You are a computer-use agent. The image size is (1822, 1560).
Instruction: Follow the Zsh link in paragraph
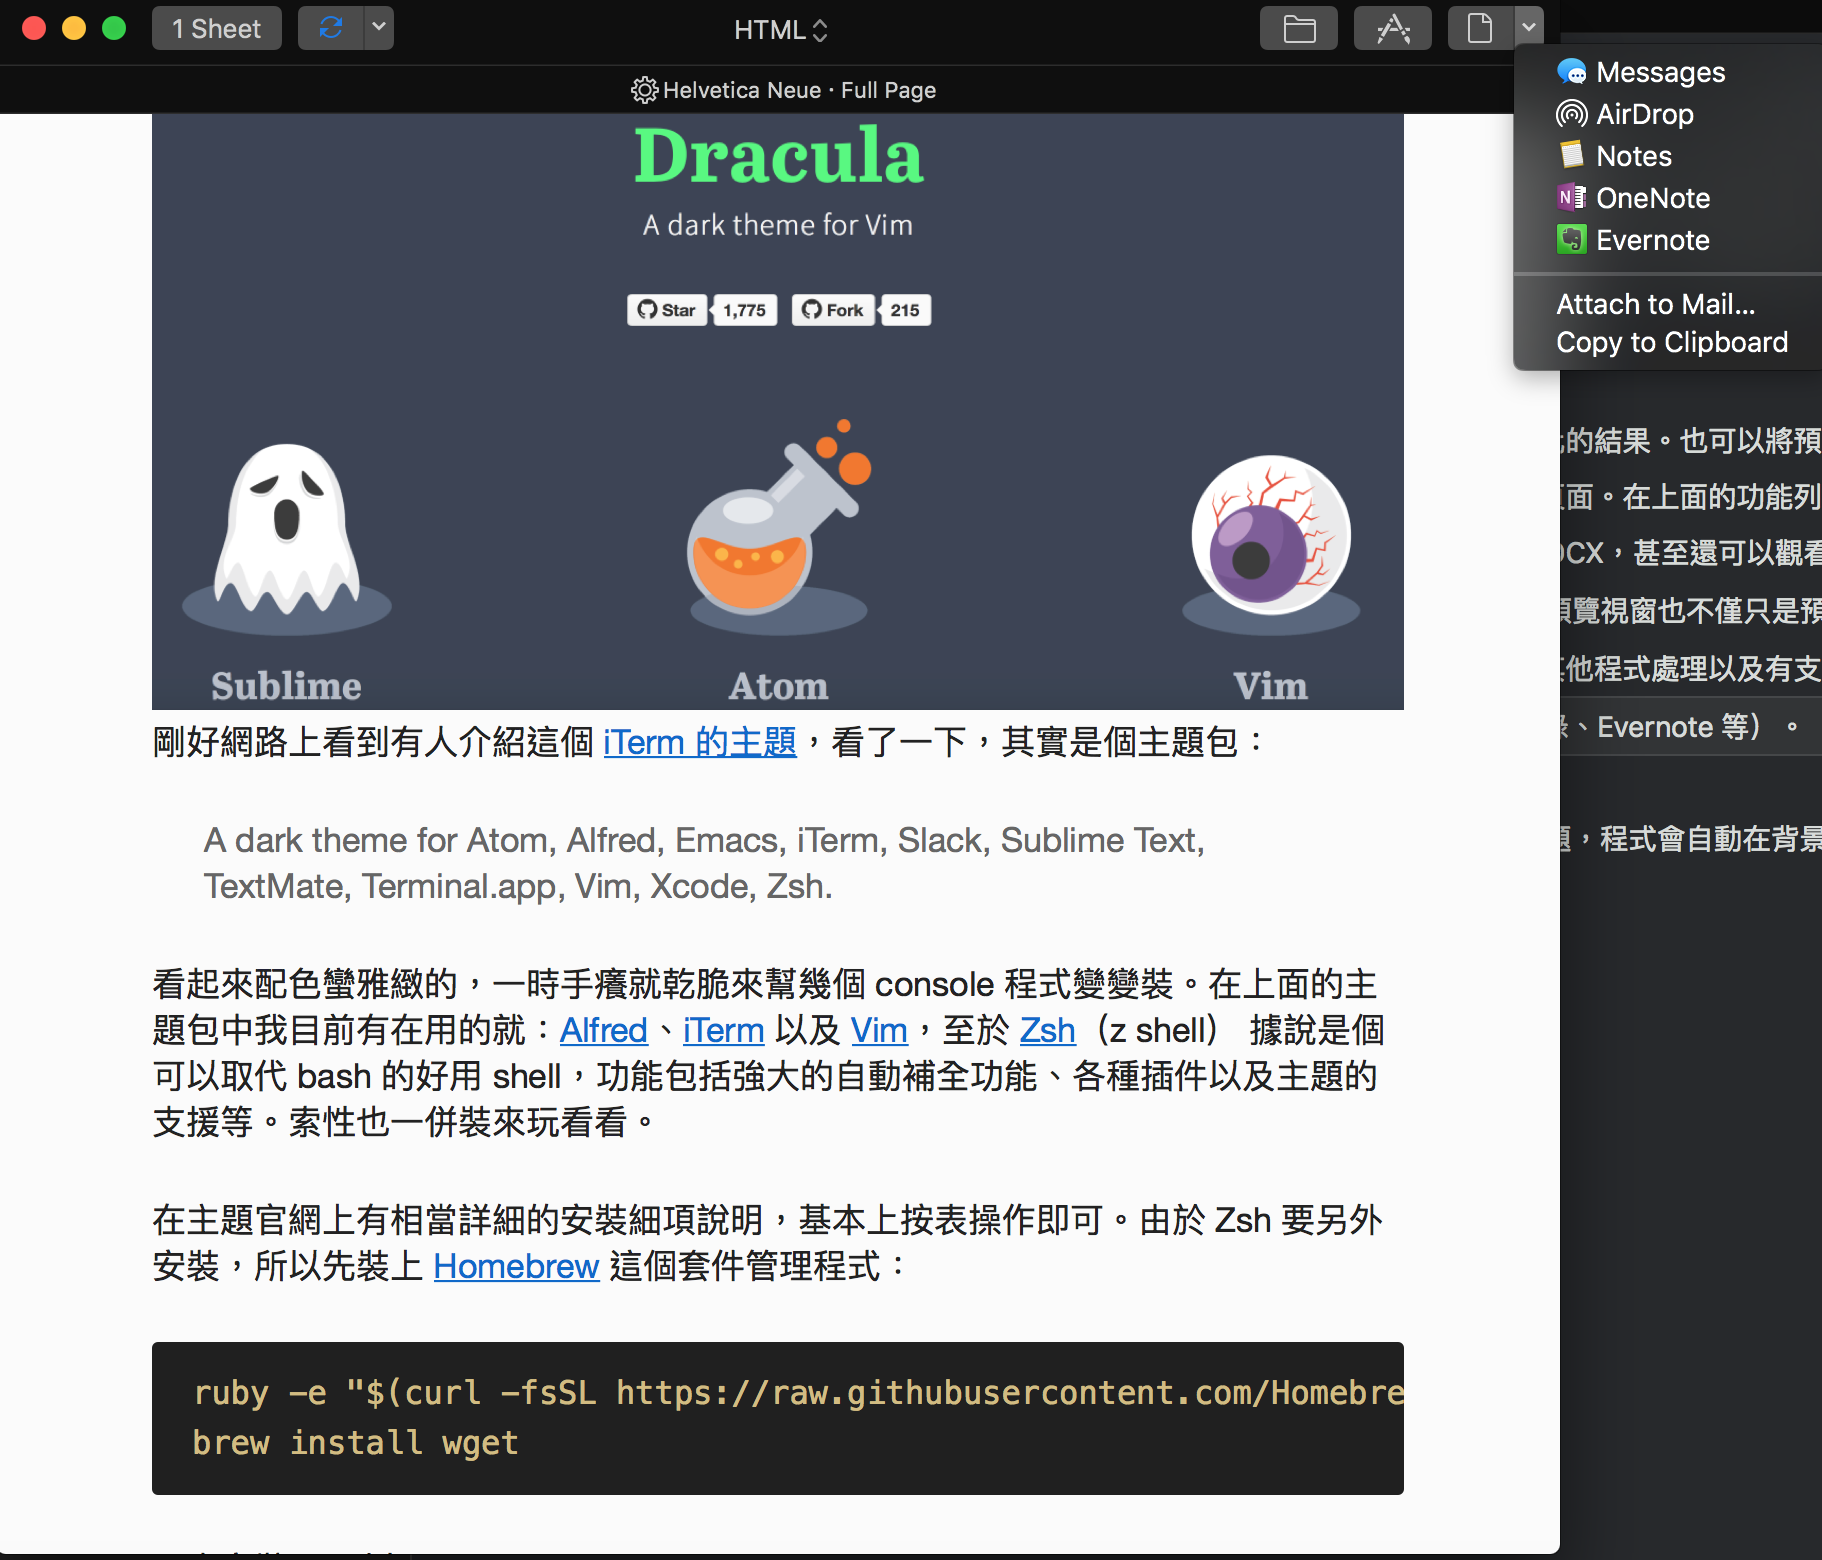coord(1047,1030)
